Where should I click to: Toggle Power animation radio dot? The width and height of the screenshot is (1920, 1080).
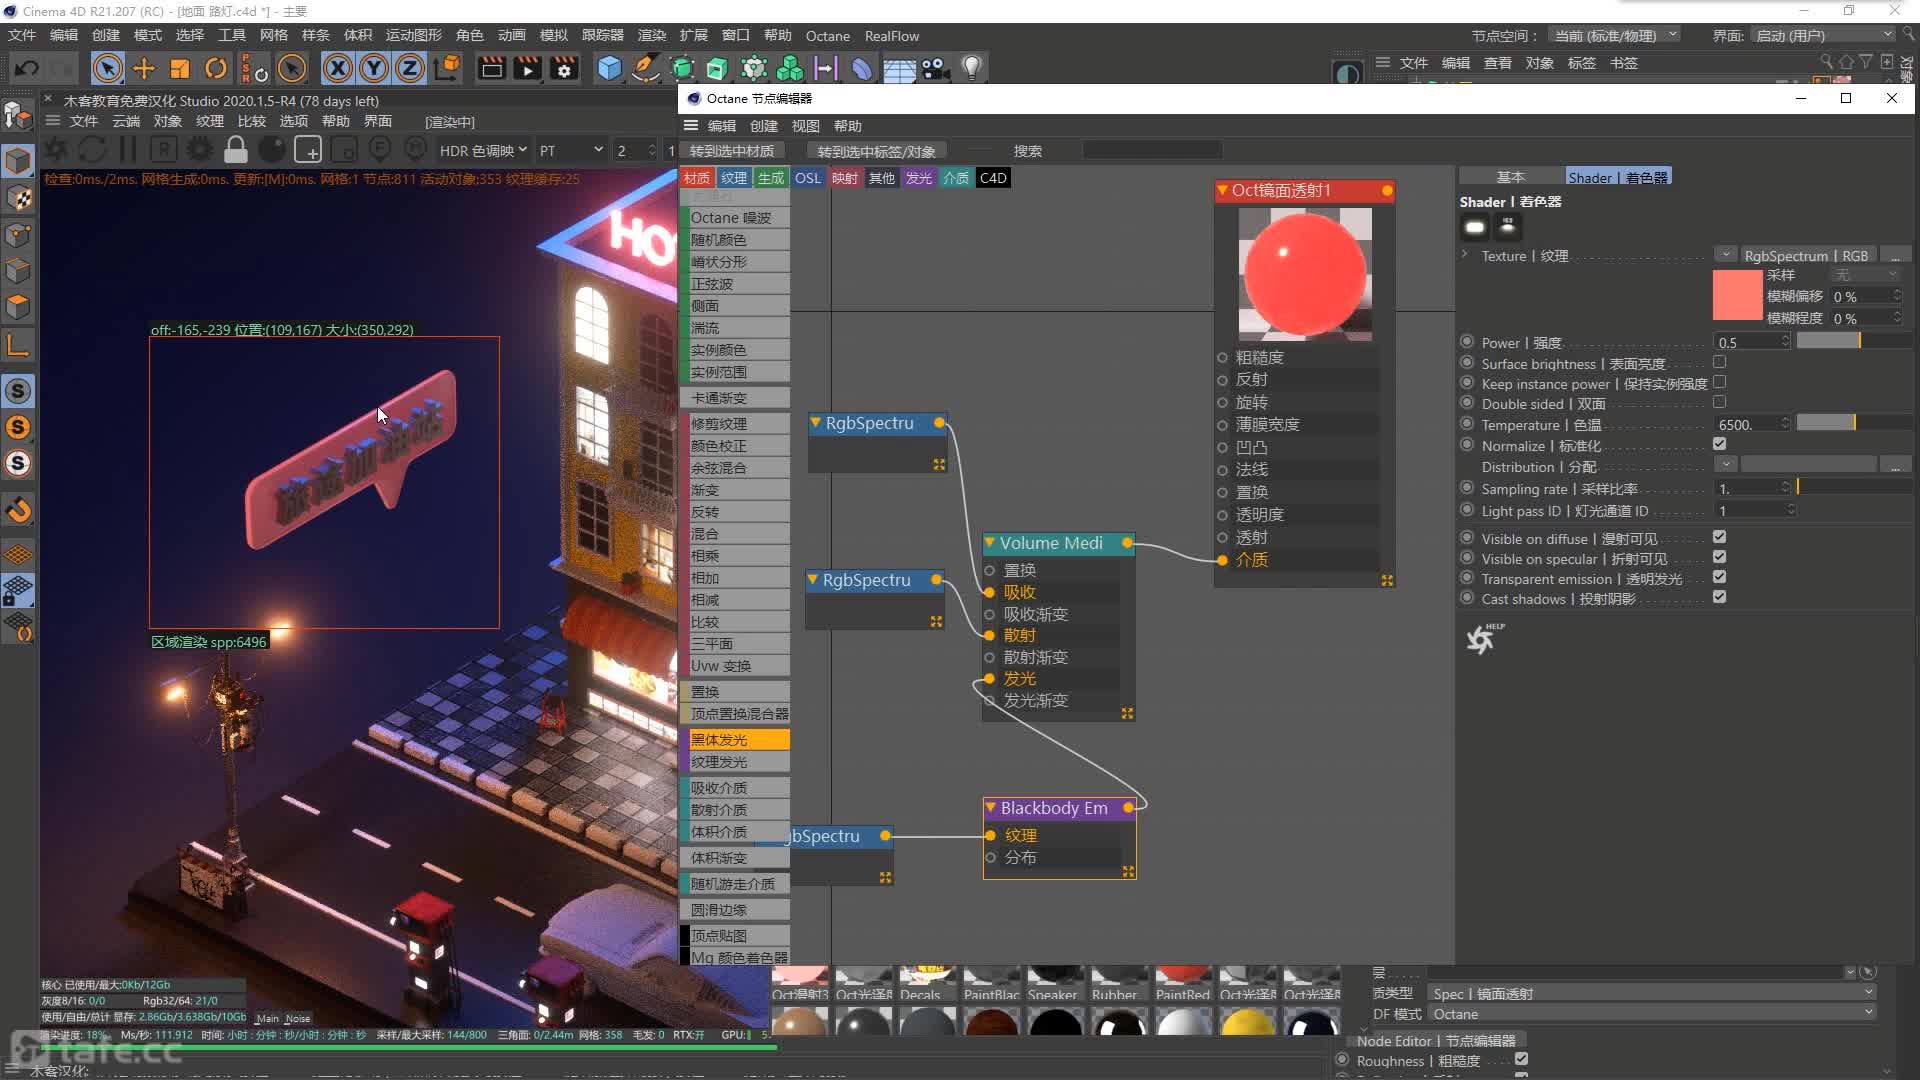(1467, 341)
